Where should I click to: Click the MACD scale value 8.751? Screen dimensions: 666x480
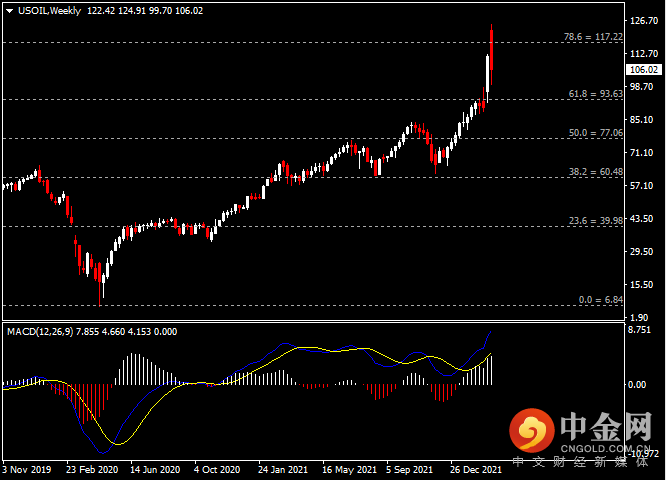[x=640, y=330]
